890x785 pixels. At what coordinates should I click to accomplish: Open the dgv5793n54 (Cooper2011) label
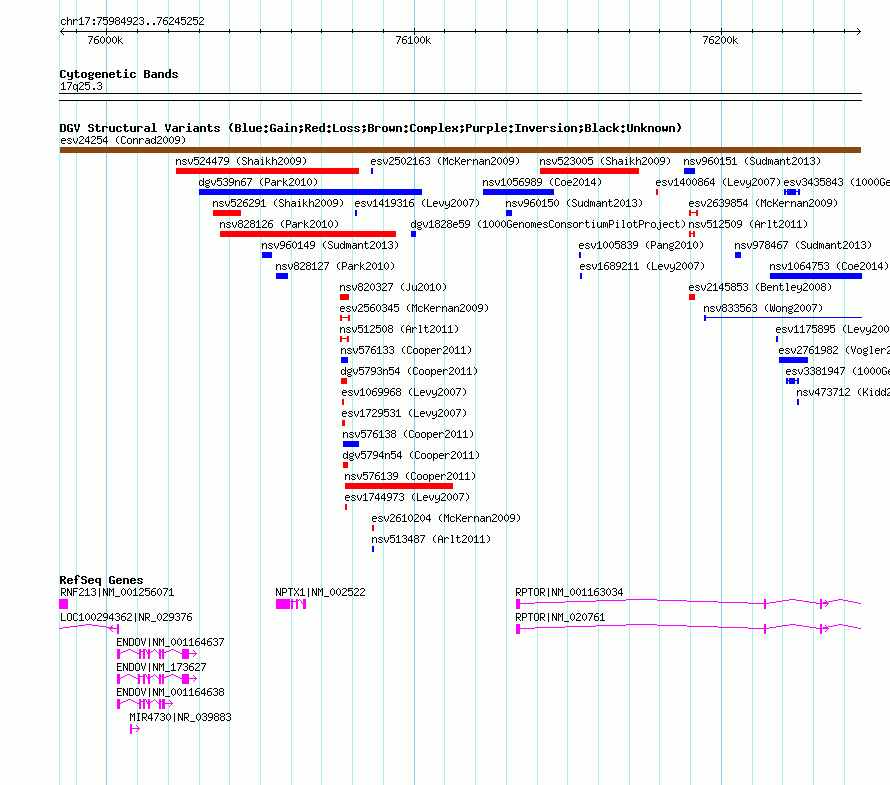tap(409, 371)
